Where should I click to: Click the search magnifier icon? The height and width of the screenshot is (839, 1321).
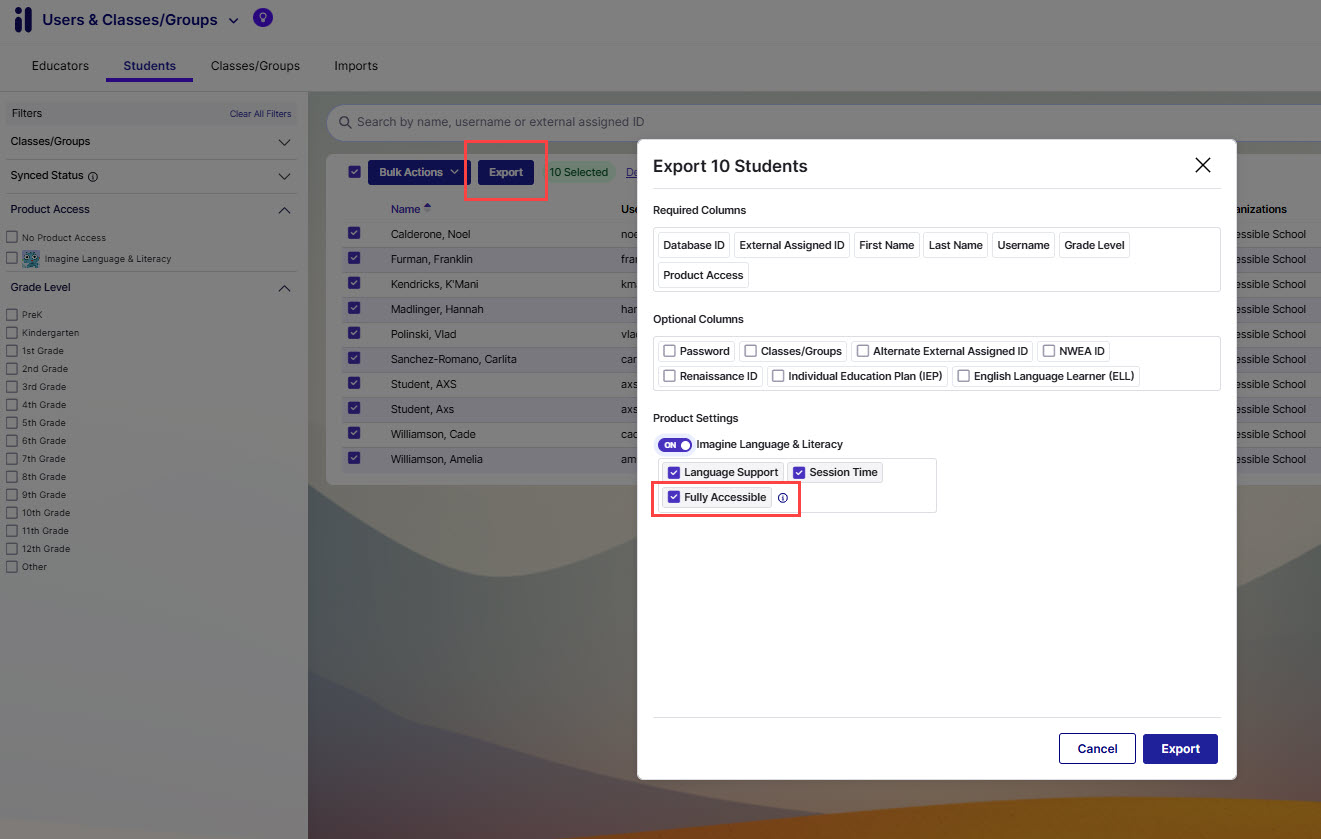coord(345,122)
